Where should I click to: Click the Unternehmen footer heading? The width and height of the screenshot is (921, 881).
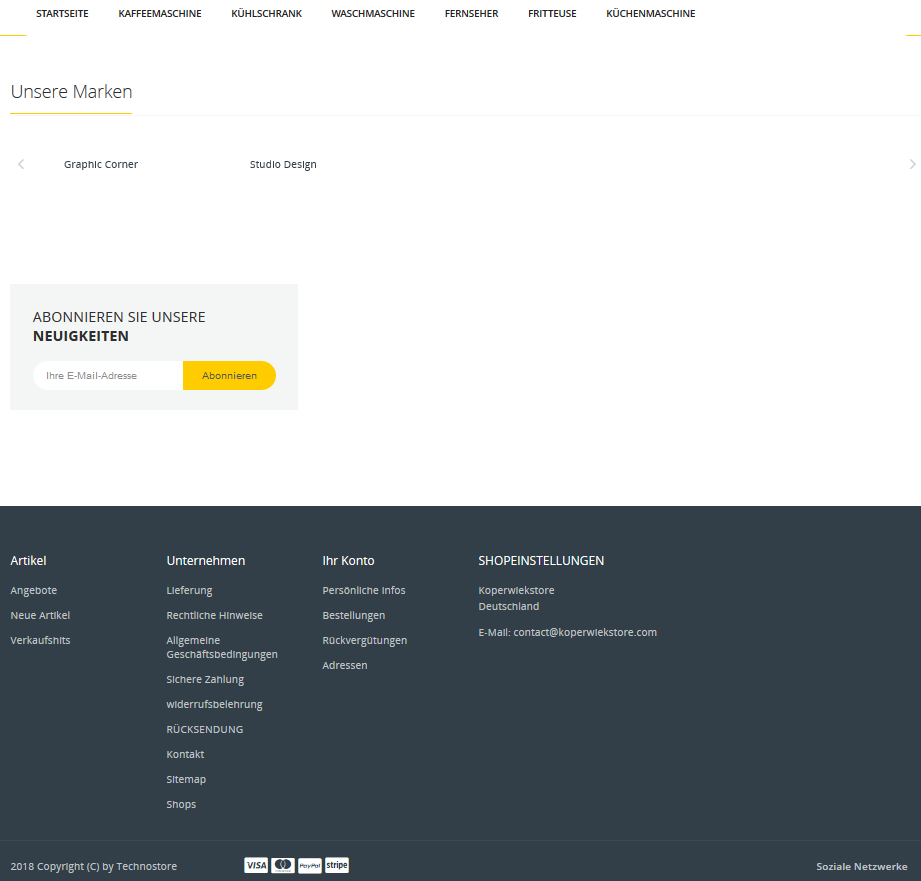click(x=206, y=561)
